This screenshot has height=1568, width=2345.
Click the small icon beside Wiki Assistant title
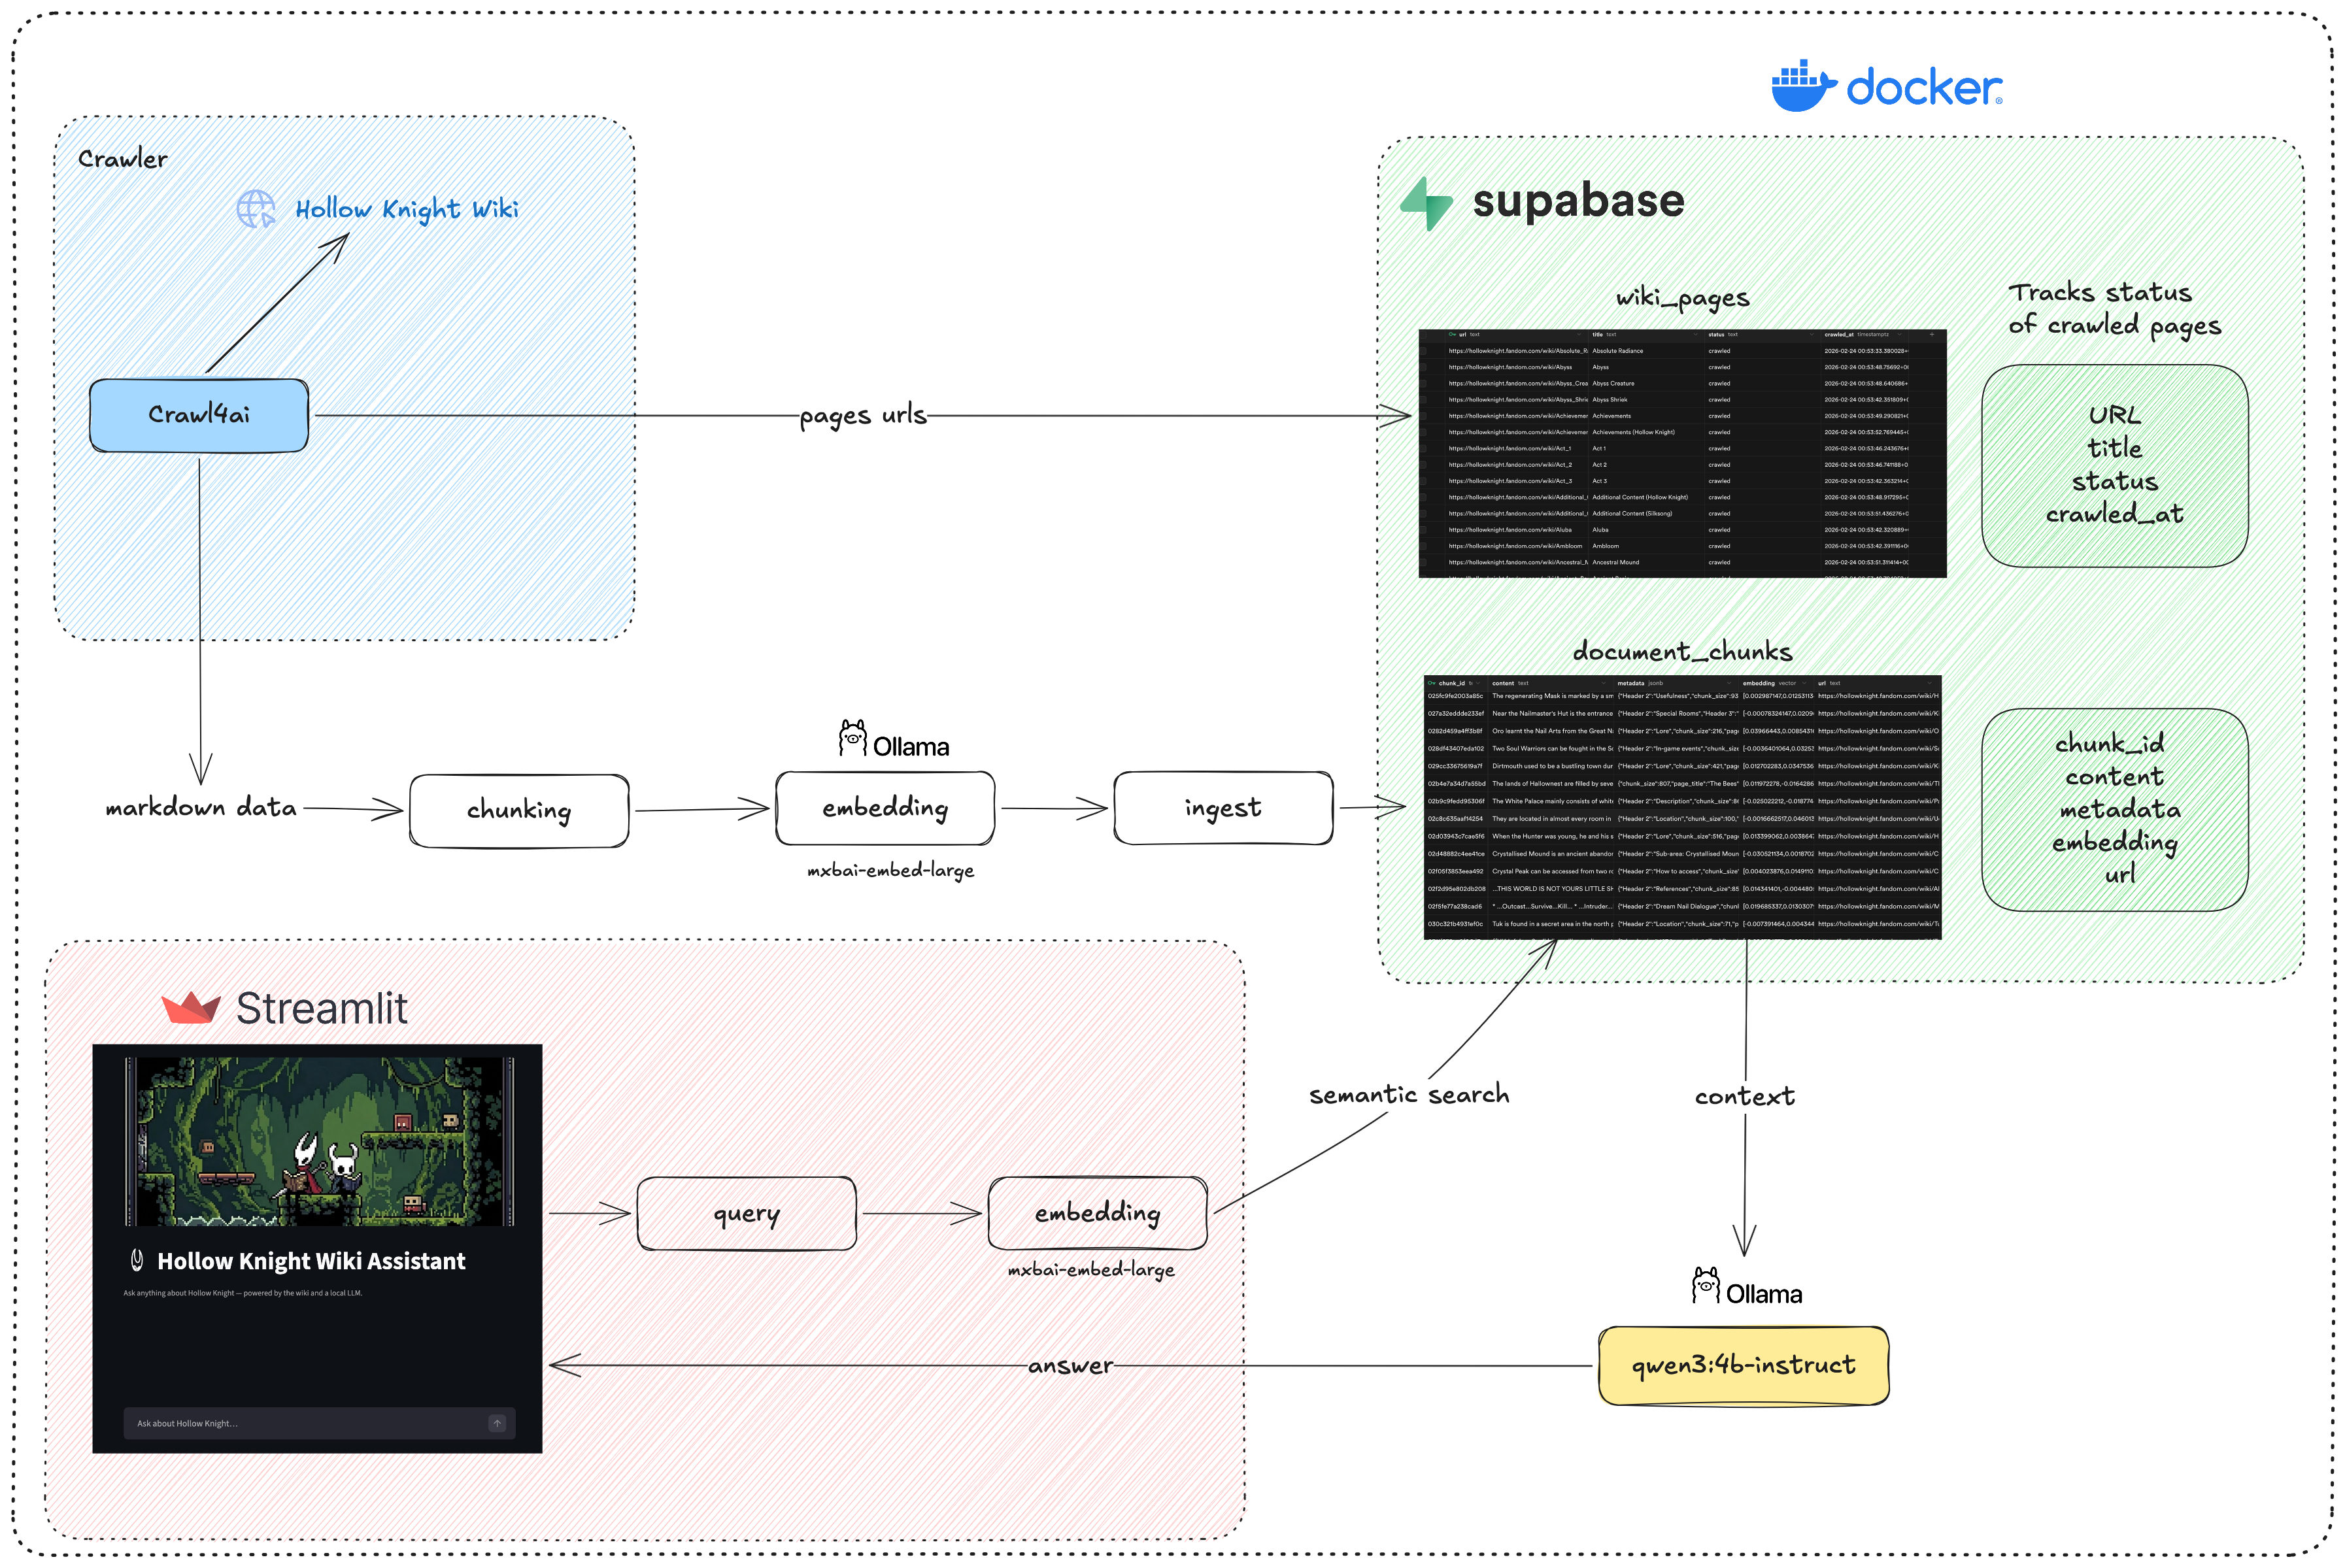click(x=137, y=1261)
